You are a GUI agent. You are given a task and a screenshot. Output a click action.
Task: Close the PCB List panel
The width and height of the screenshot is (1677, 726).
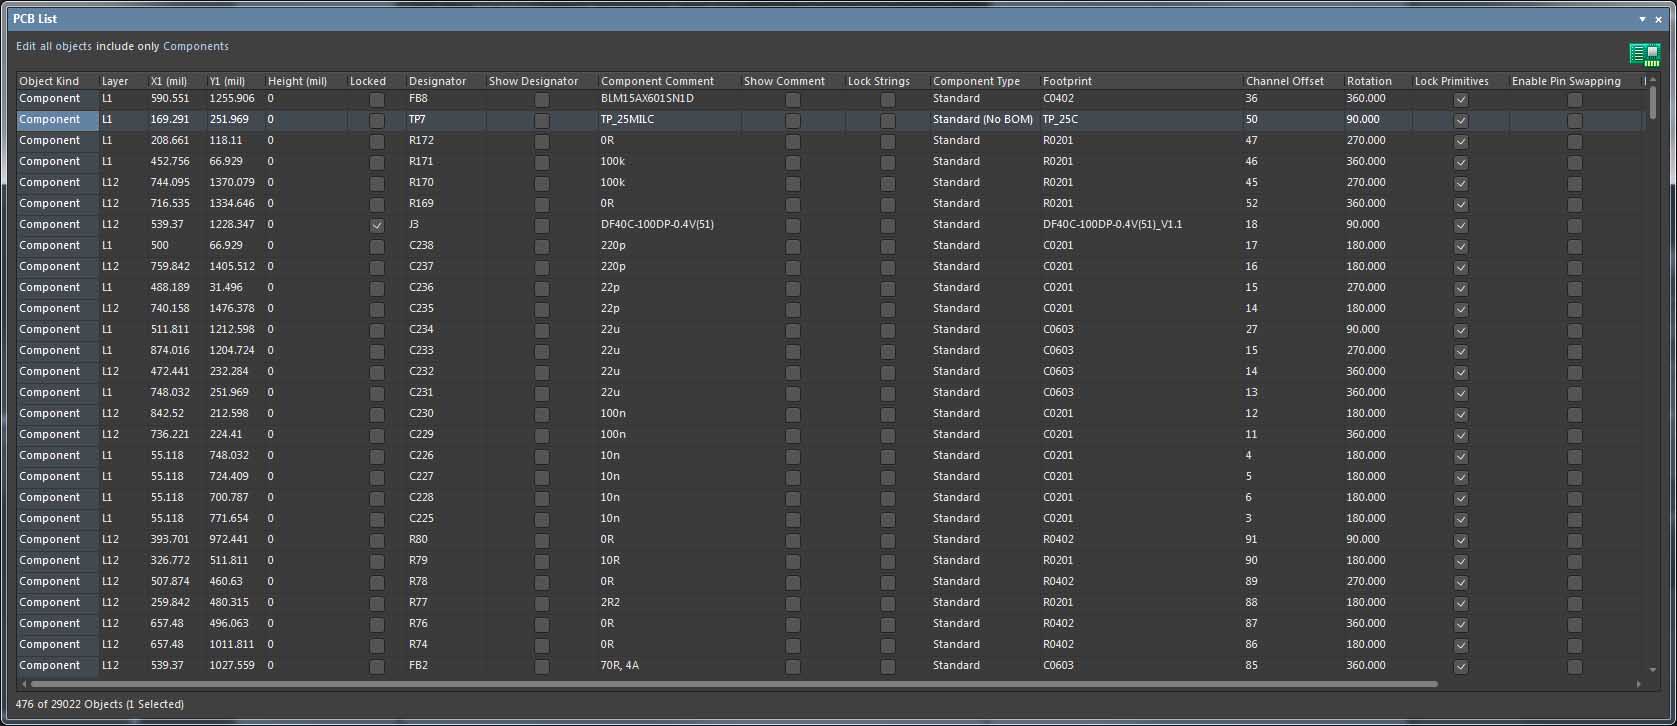1658,19
